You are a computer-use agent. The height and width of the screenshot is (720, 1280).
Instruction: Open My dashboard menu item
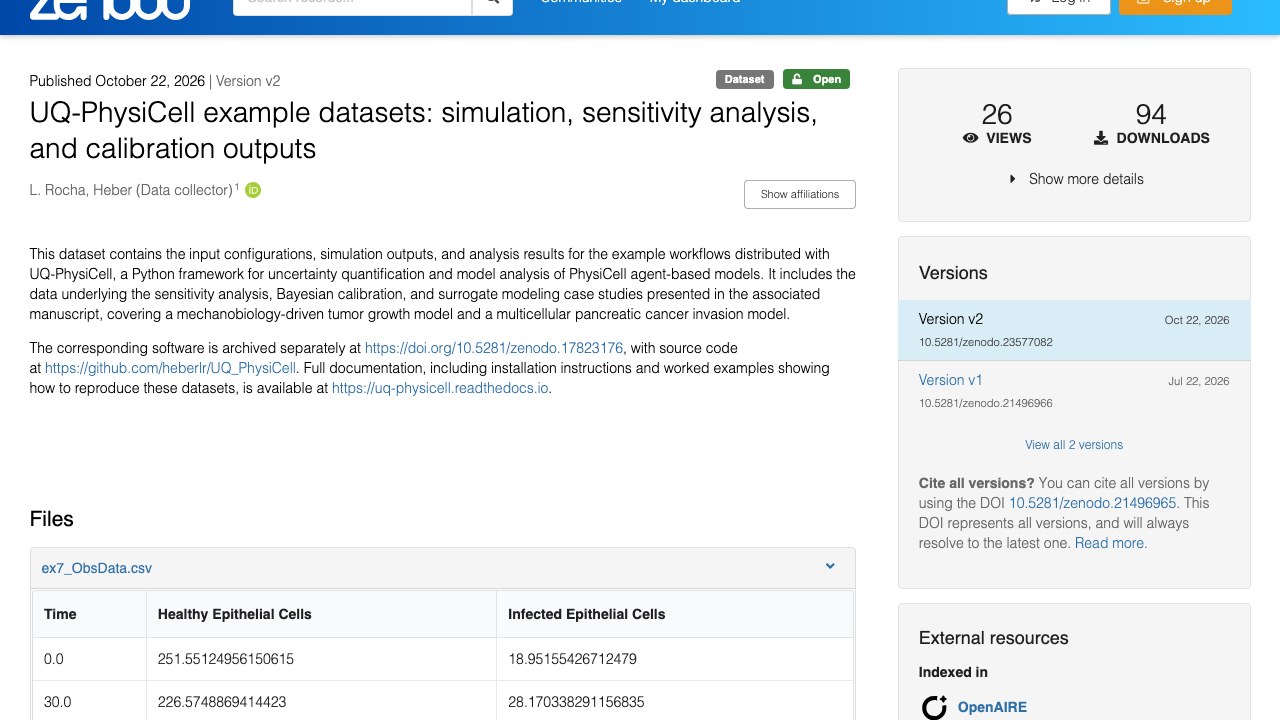coord(695,3)
